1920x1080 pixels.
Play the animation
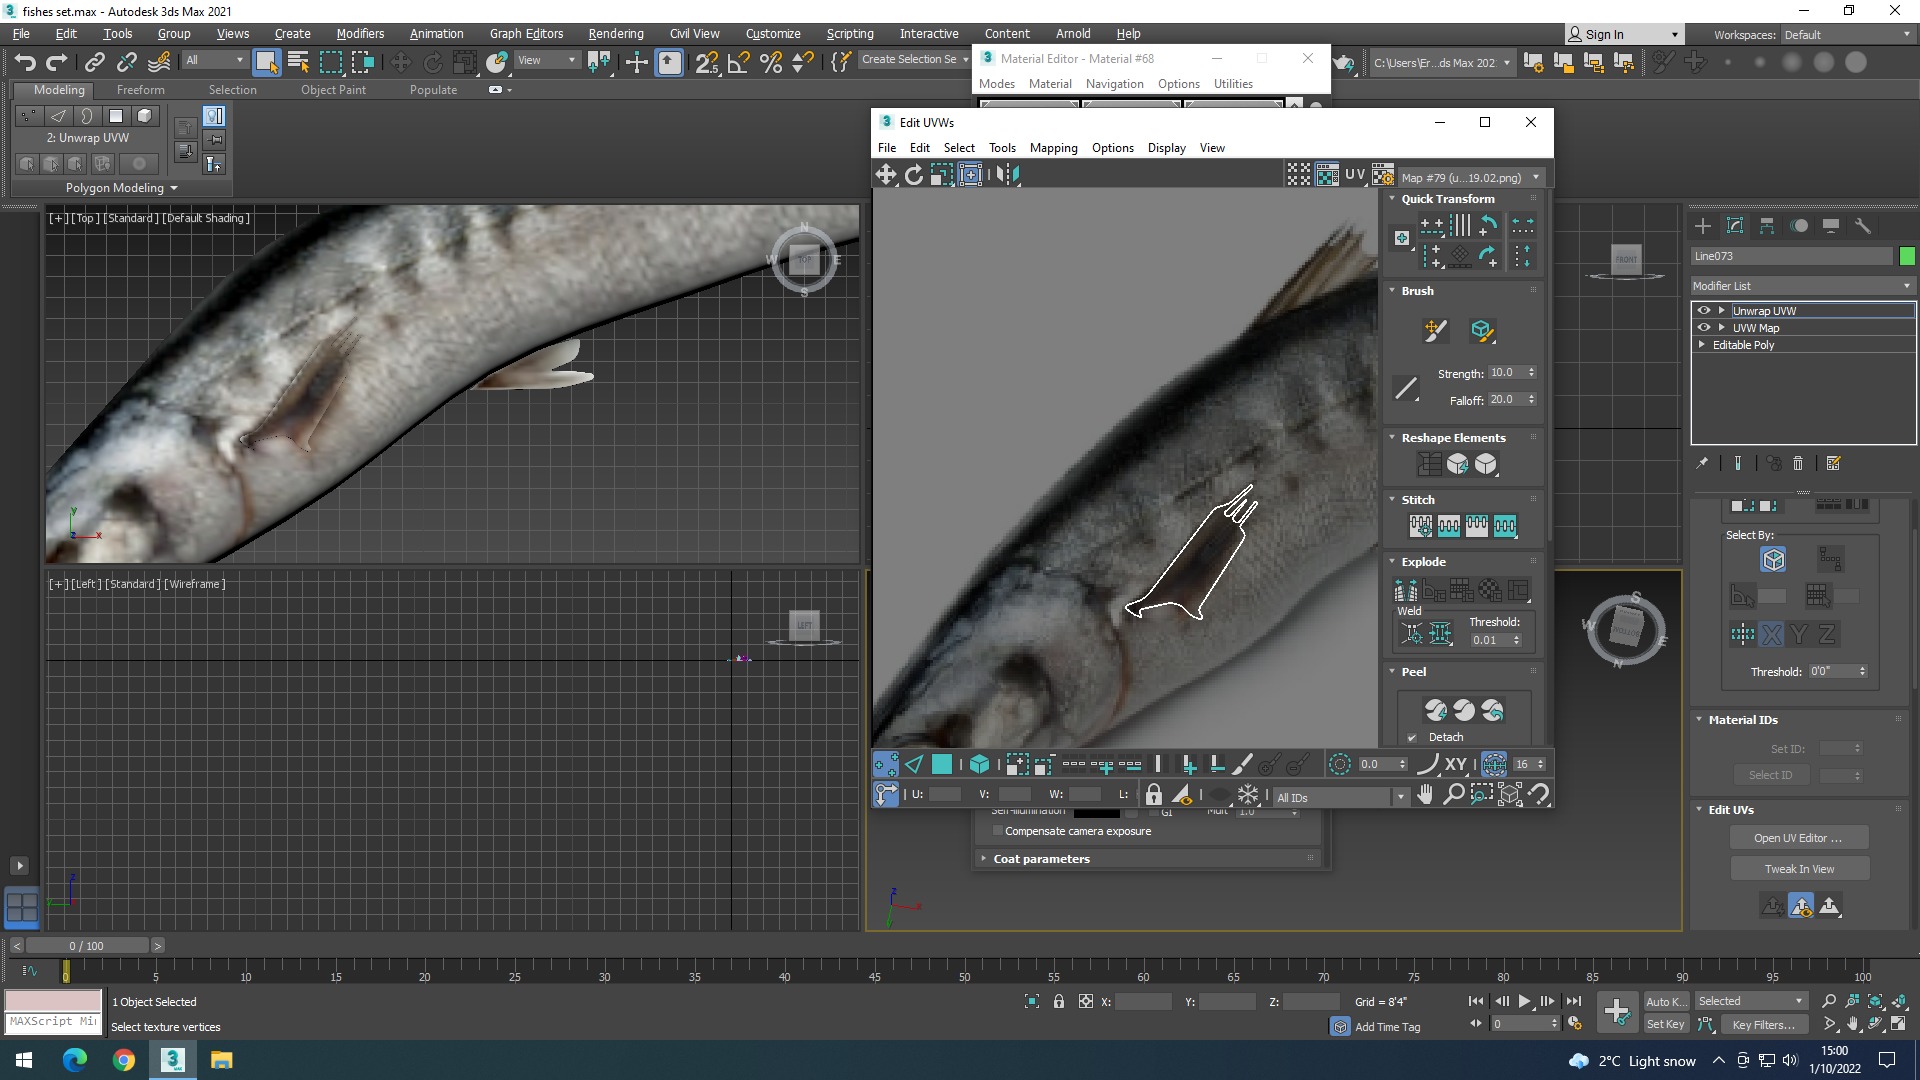[x=1524, y=1001]
